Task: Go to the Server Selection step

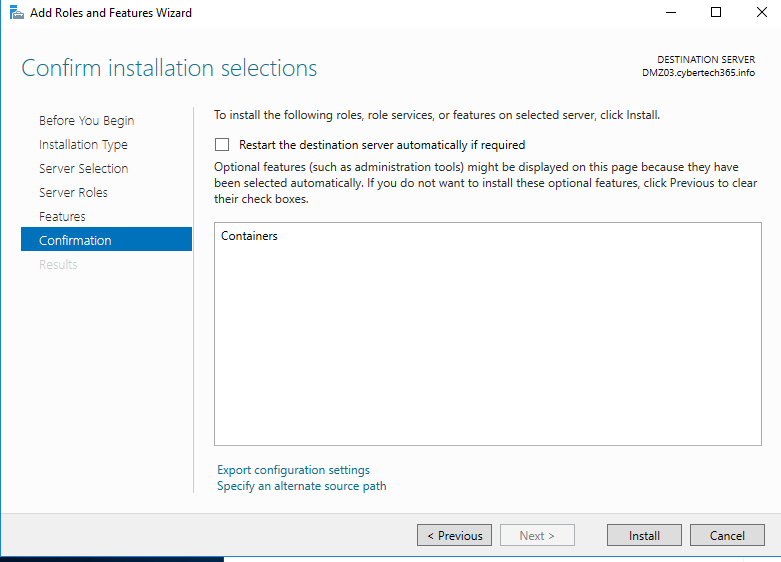Action: [x=84, y=168]
